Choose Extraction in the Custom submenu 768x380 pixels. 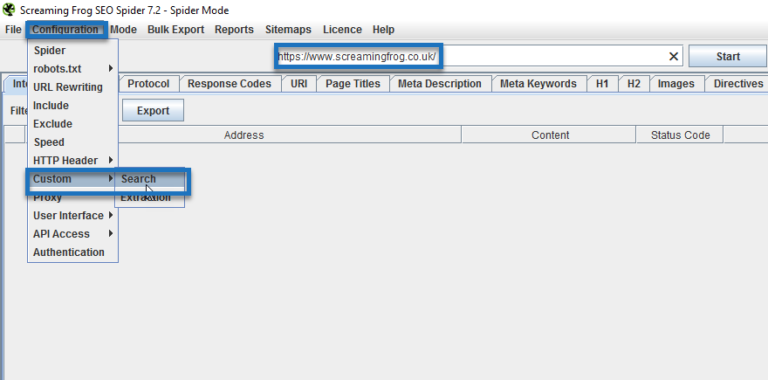(150, 197)
